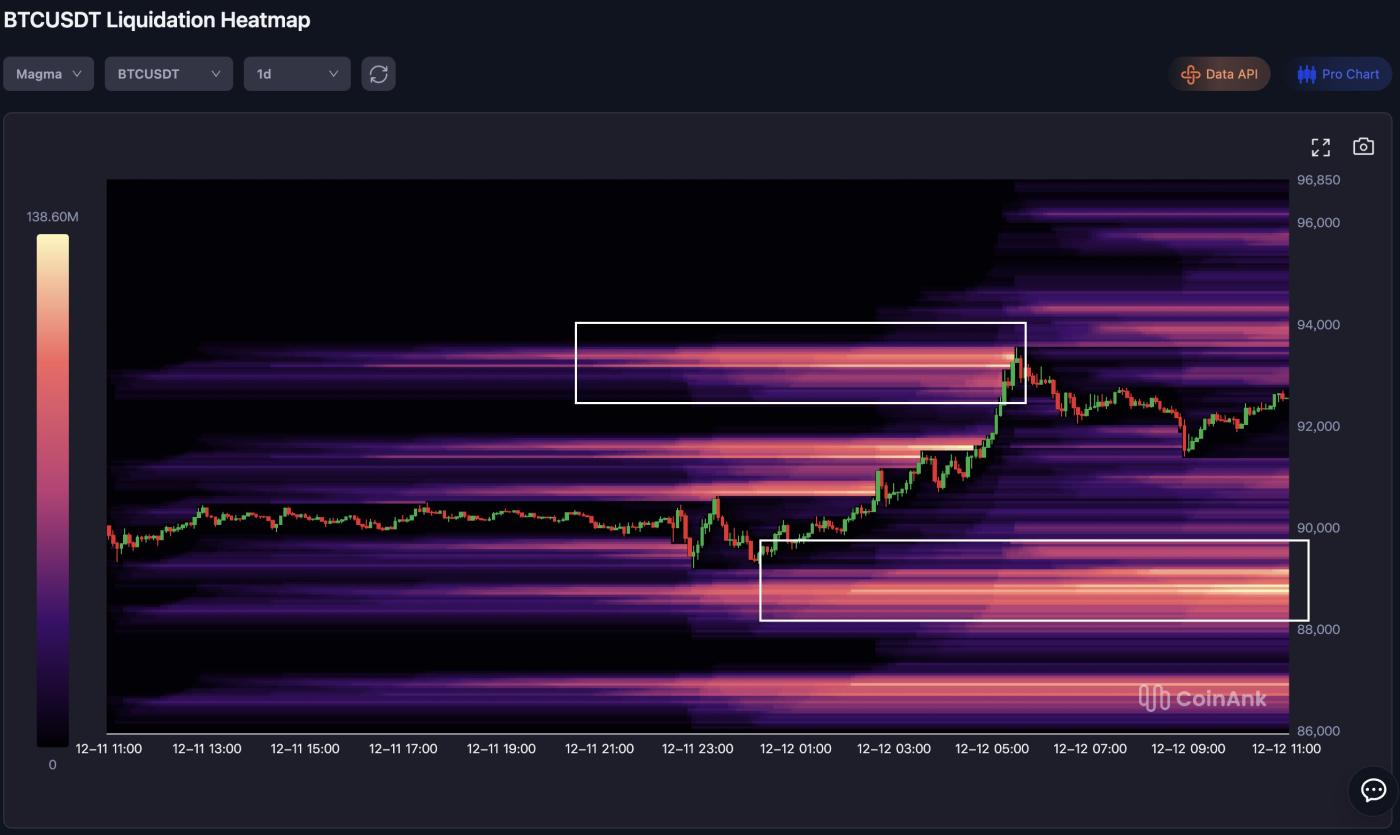Switch to Pro Chart view
The height and width of the screenshot is (835, 1400).
click(1338, 74)
